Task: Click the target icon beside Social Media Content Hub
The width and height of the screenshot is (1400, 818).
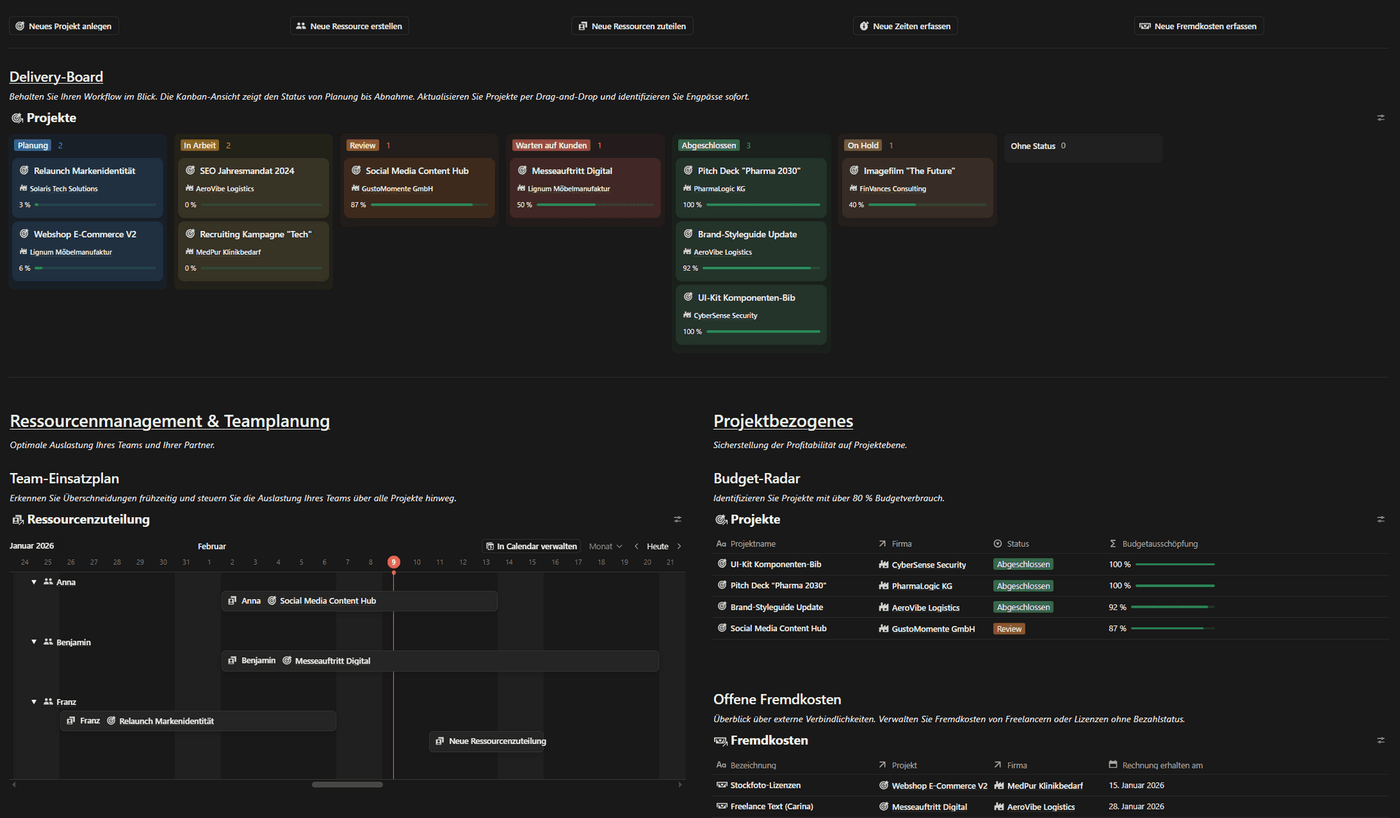Action: pos(720,628)
